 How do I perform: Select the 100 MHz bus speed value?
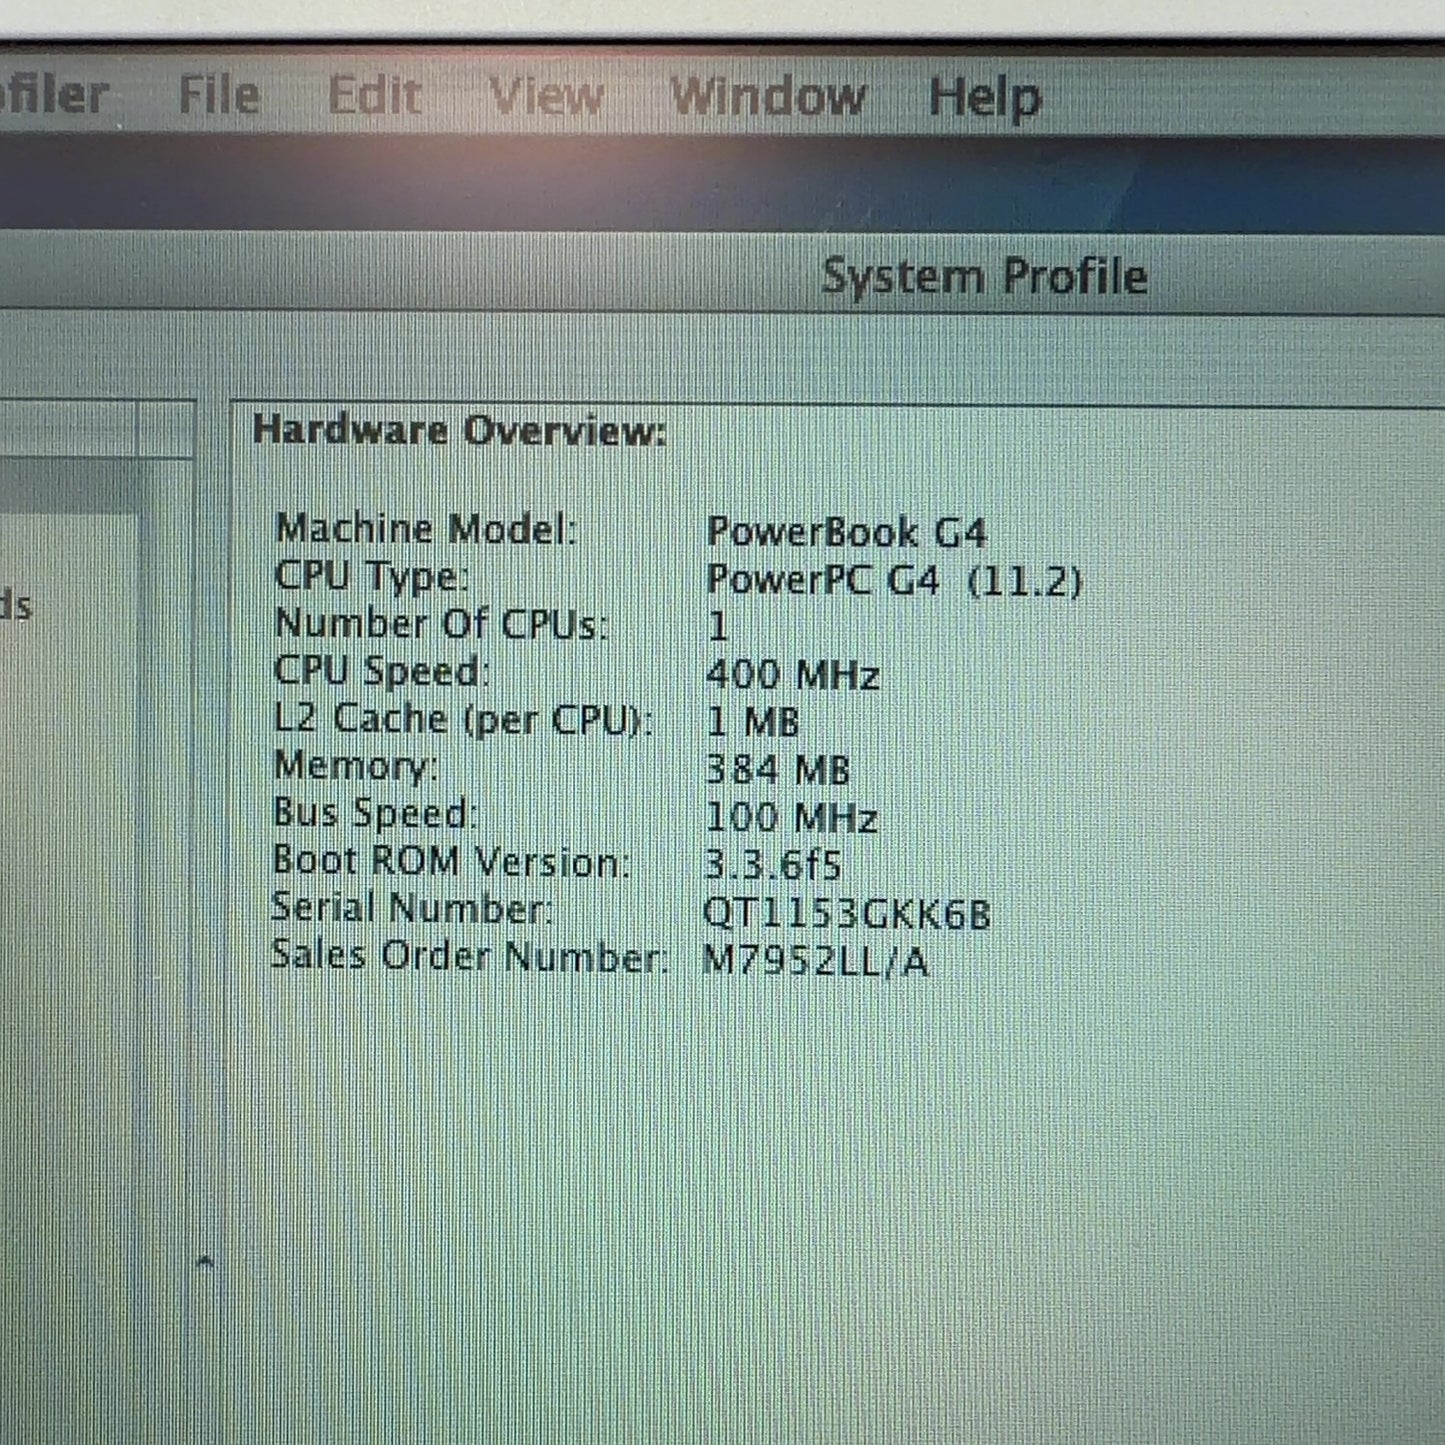pyautogui.click(x=791, y=817)
